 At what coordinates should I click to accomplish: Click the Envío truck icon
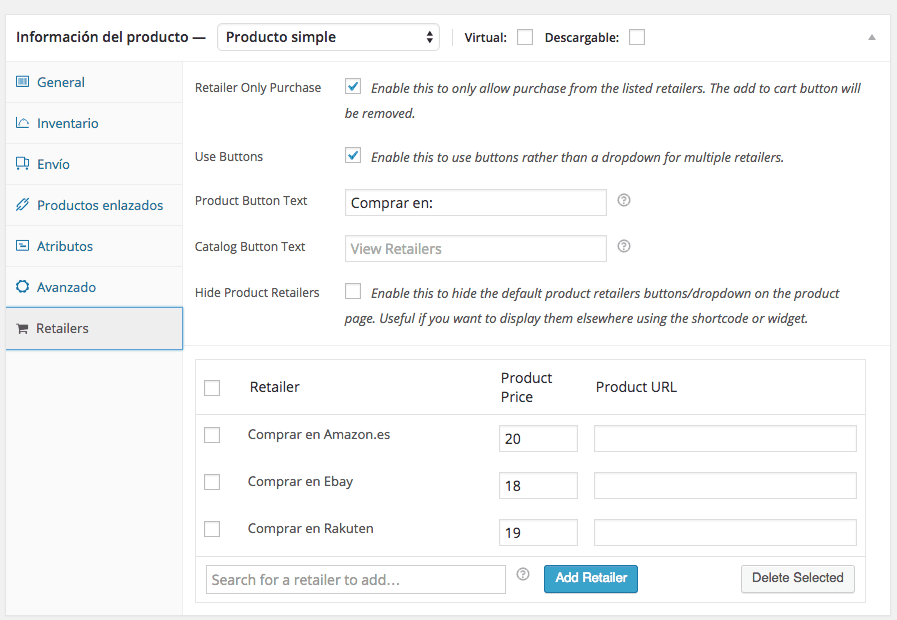(x=23, y=164)
